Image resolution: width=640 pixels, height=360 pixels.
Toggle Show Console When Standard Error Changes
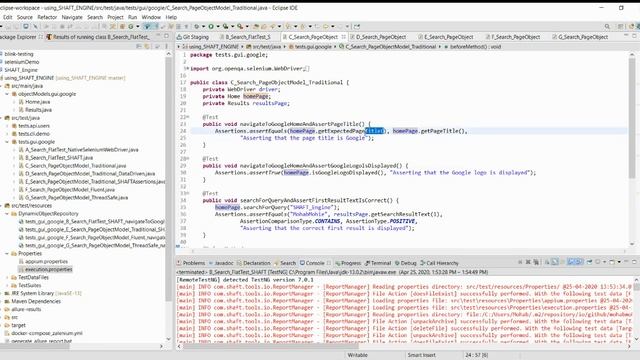coord(579,262)
